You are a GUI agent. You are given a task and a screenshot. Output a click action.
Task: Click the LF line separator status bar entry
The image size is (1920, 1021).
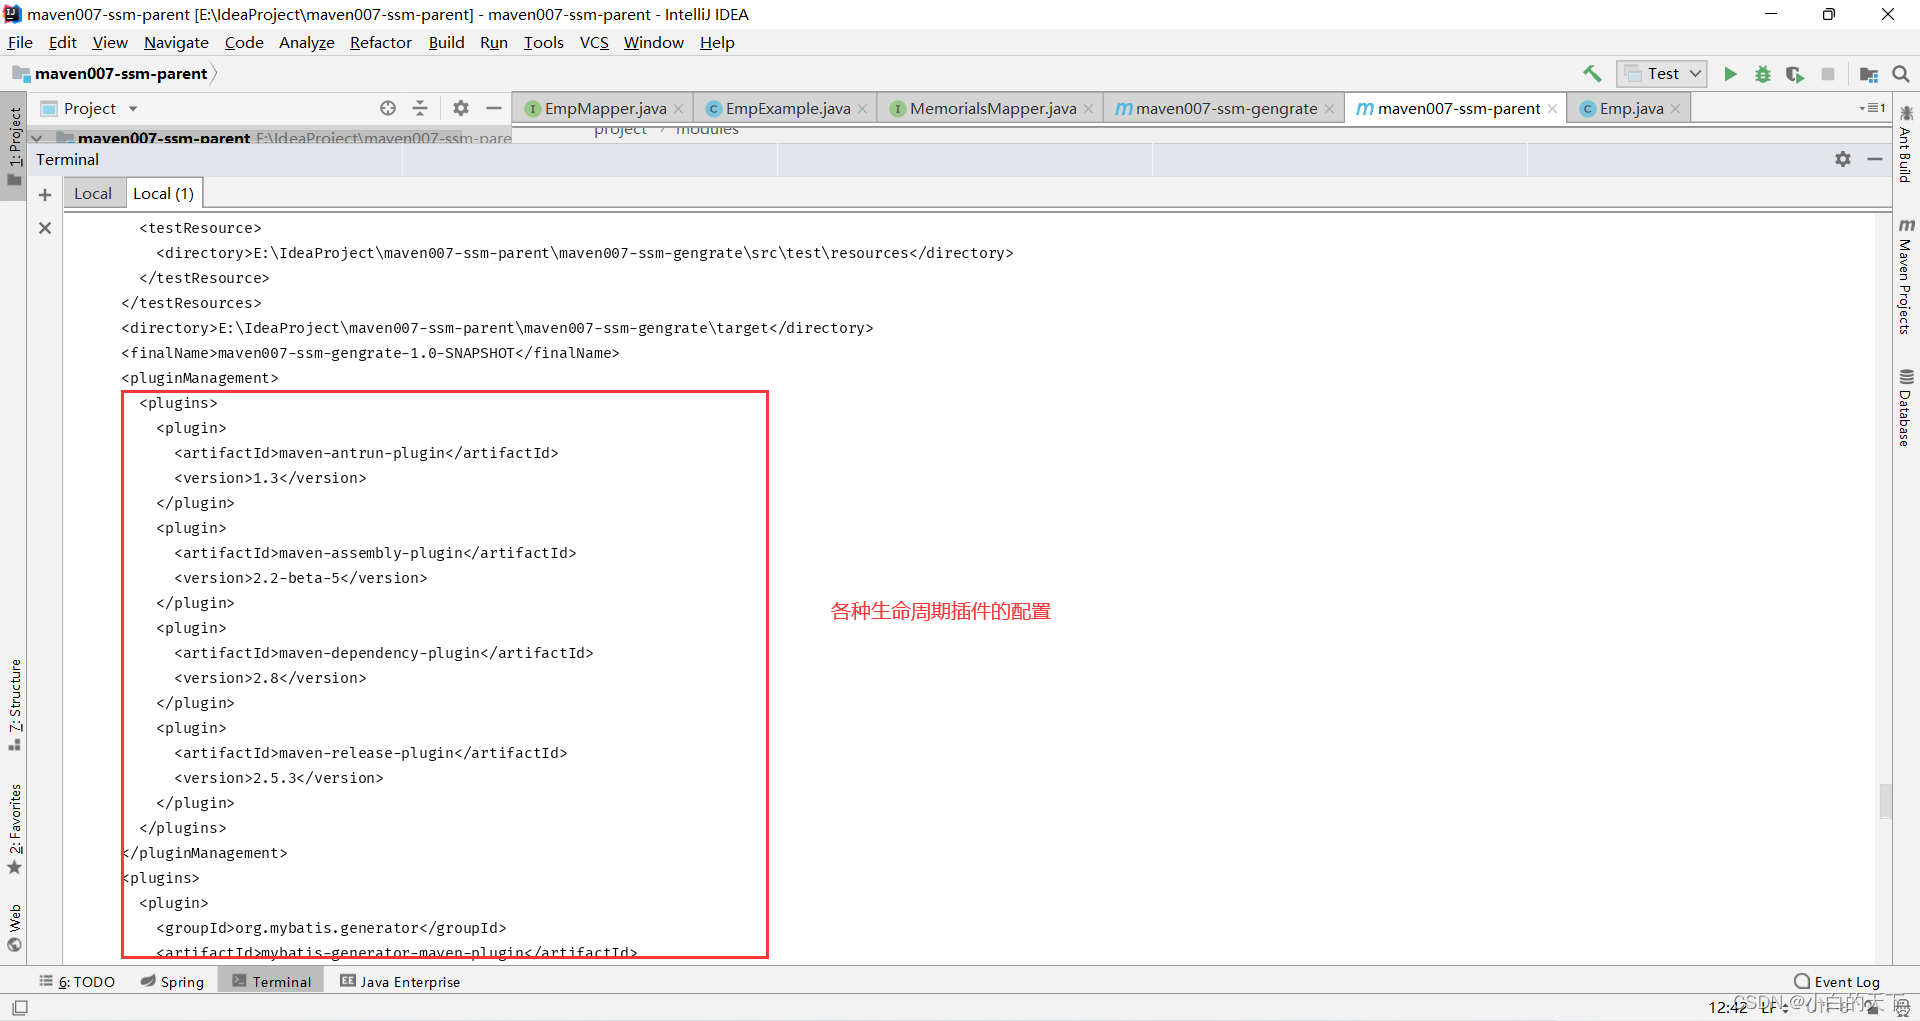pos(1775,1007)
